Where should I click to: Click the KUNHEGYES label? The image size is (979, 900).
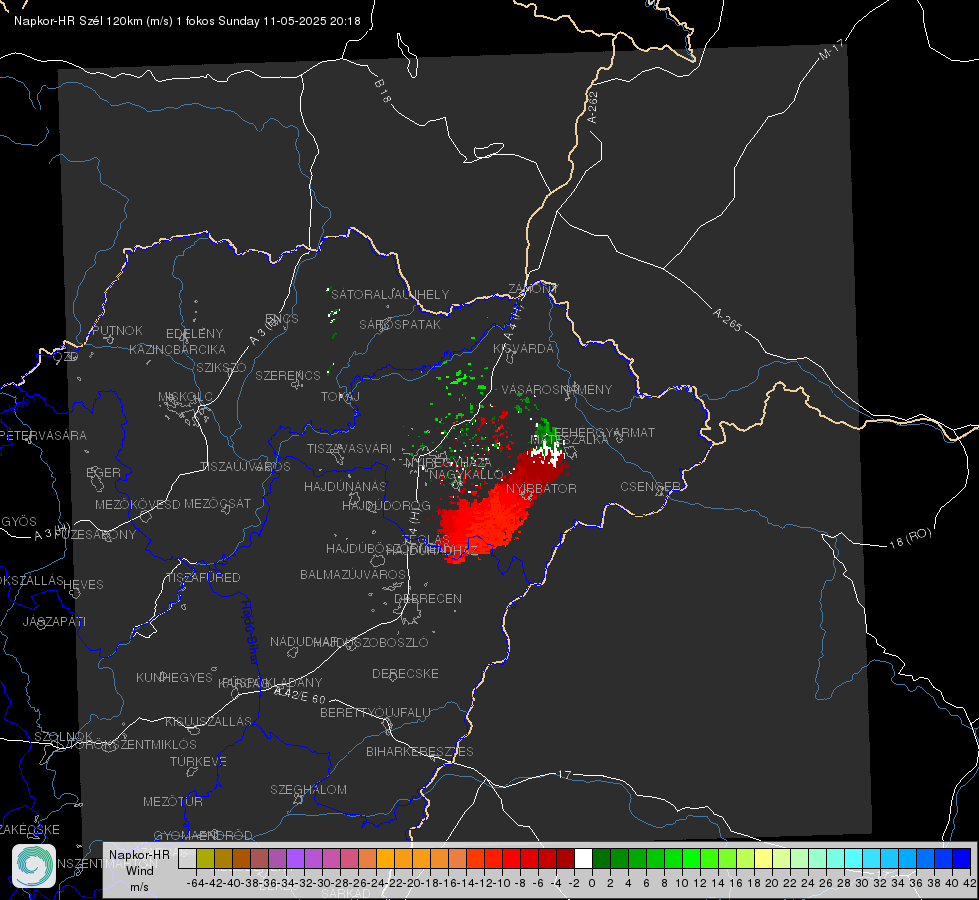tap(174, 677)
